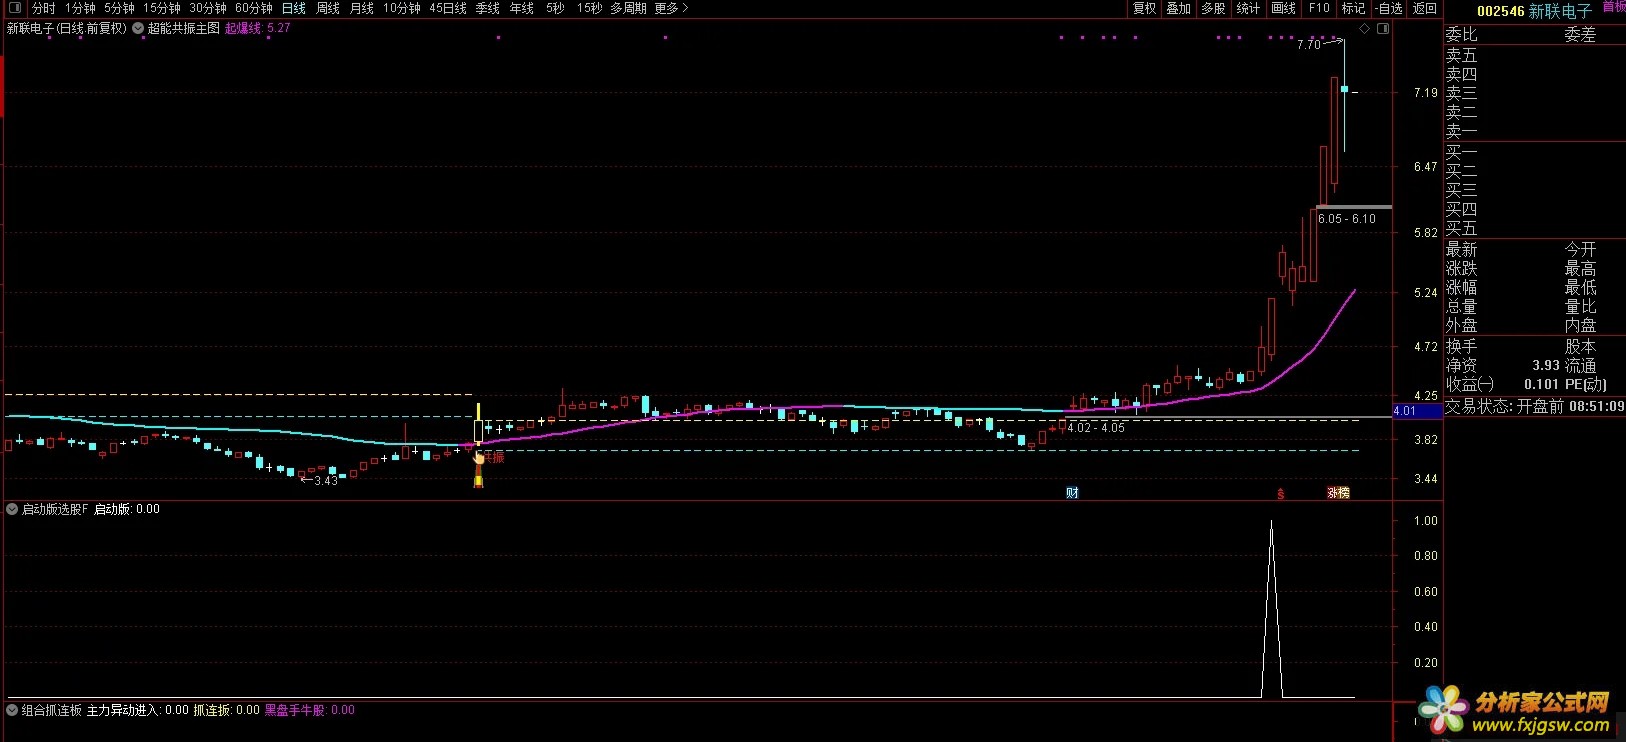Click the 6.05 - 6.10 gap label
The width and height of the screenshot is (1626, 742).
(x=1346, y=219)
